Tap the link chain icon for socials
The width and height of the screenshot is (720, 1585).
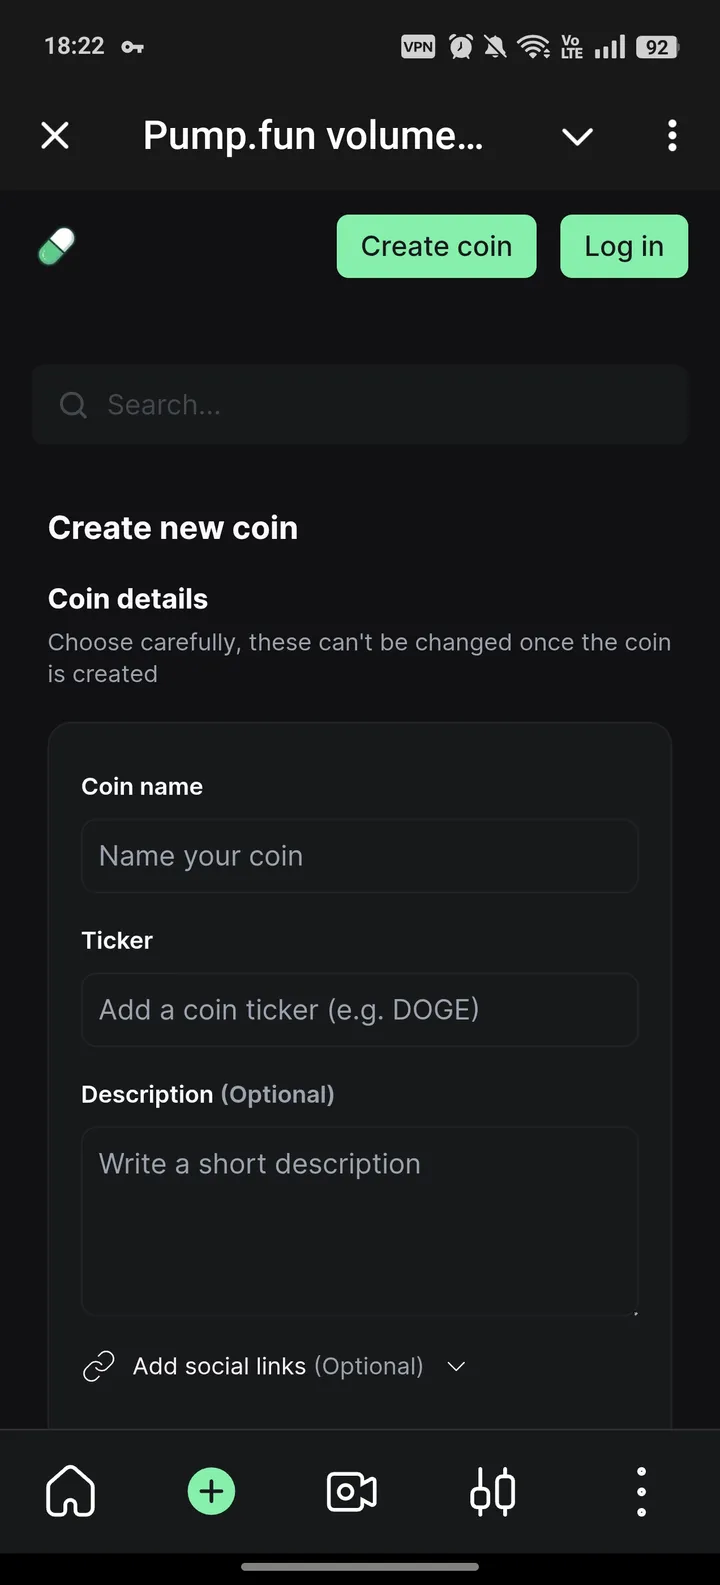98,1366
